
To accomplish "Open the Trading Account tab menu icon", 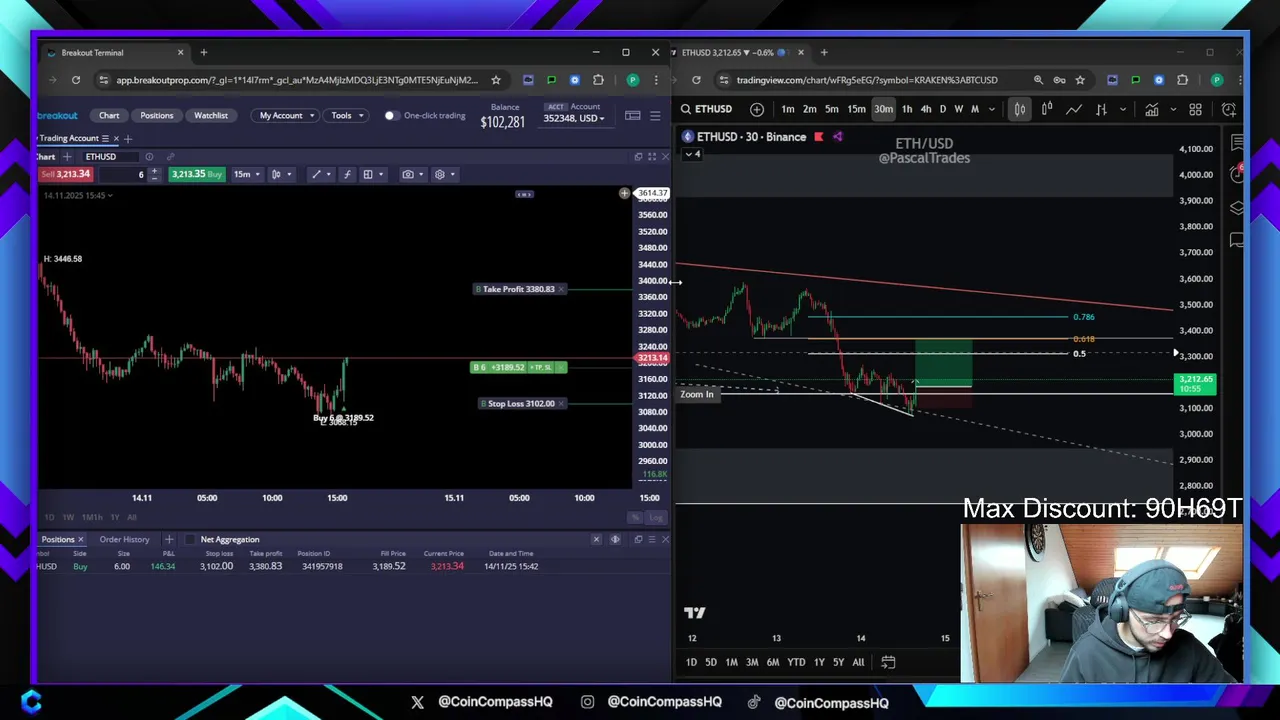I will tap(105, 138).
